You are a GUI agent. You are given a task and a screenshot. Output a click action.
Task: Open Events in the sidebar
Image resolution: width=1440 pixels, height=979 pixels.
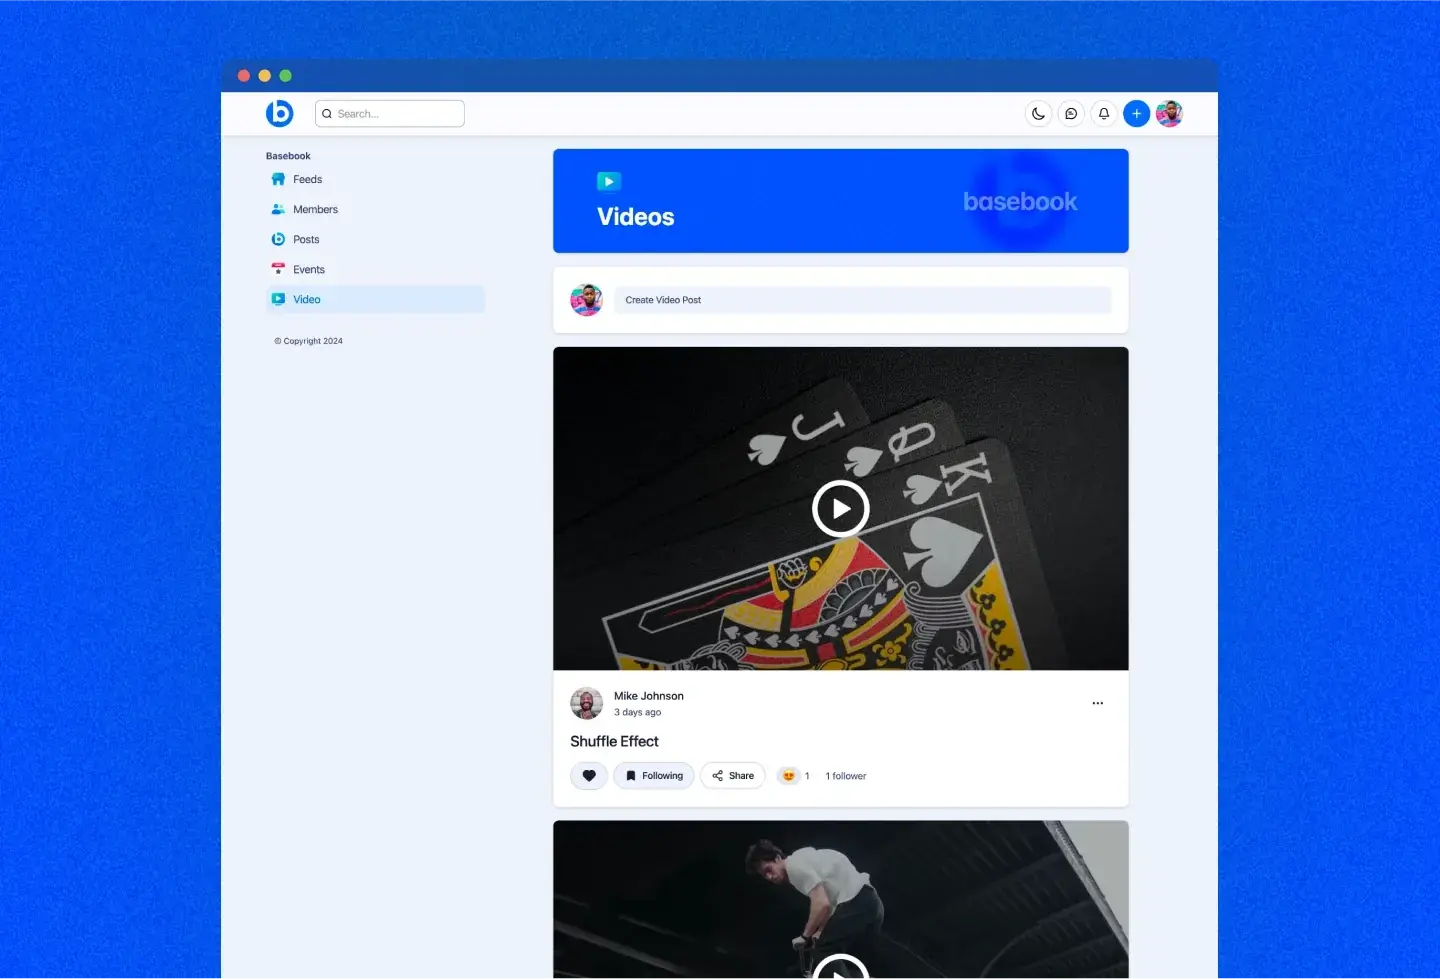click(375, 269)
